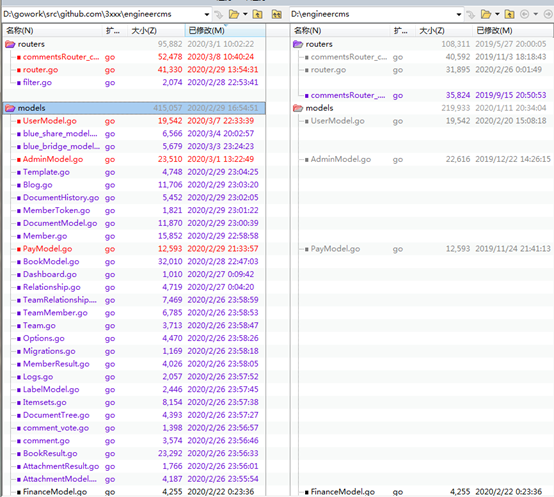This screenshot has width=554, height=497.
Task: Sort left pane by 大小(Z) column
Action: coord(156,30)
